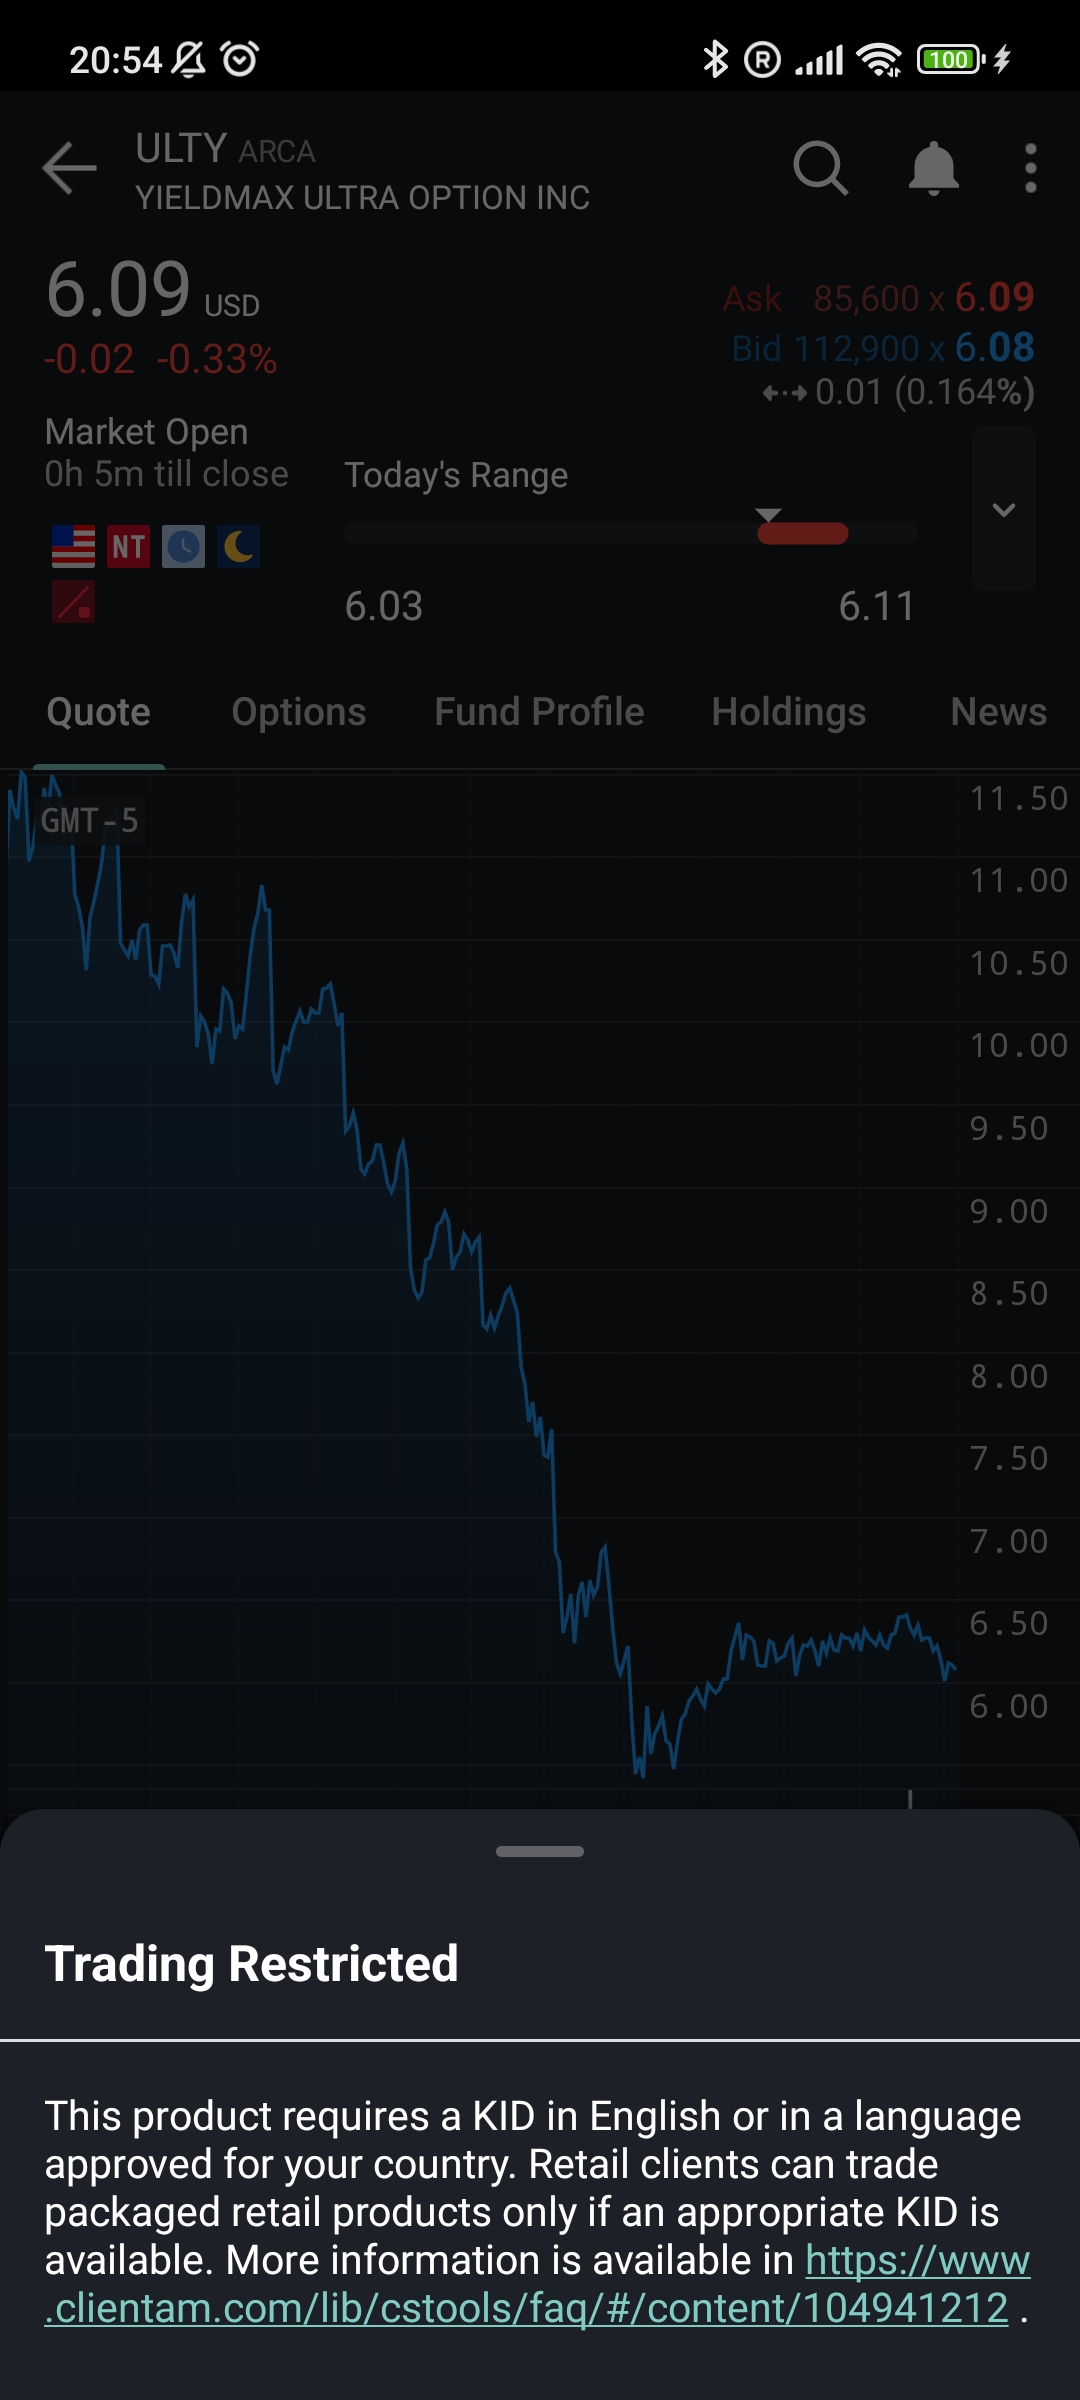Tap the Today's Range red bar
This screenshot has height=2400, width=1080.
point(803,534)
